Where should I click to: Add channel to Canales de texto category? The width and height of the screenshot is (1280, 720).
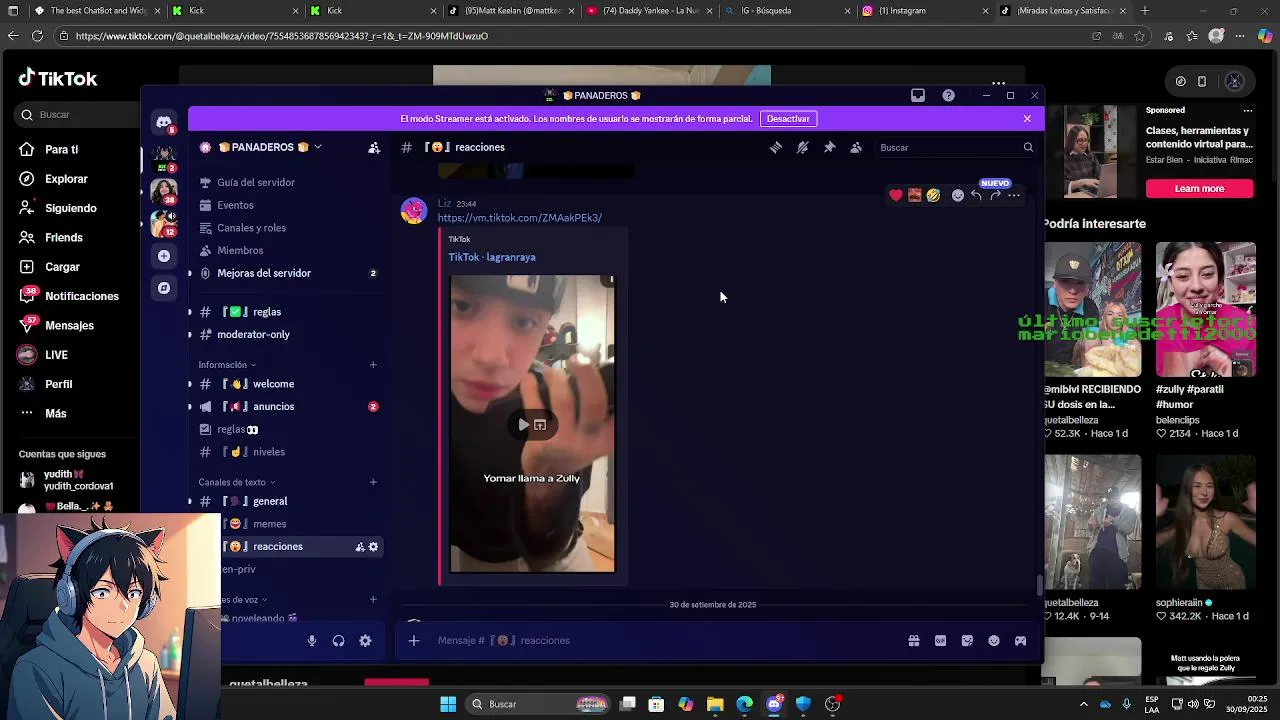tap(373, 482)
